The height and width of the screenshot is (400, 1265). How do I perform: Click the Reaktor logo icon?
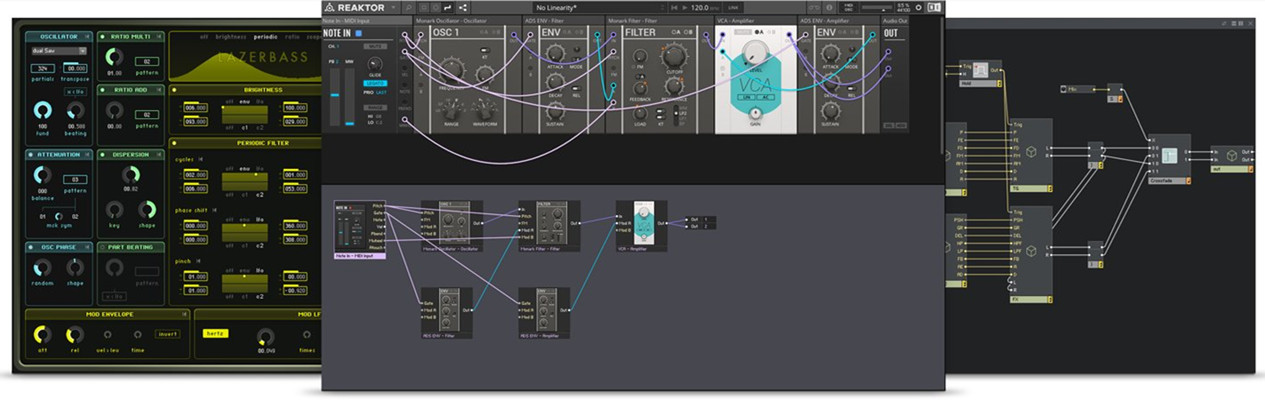pos(330,8)
